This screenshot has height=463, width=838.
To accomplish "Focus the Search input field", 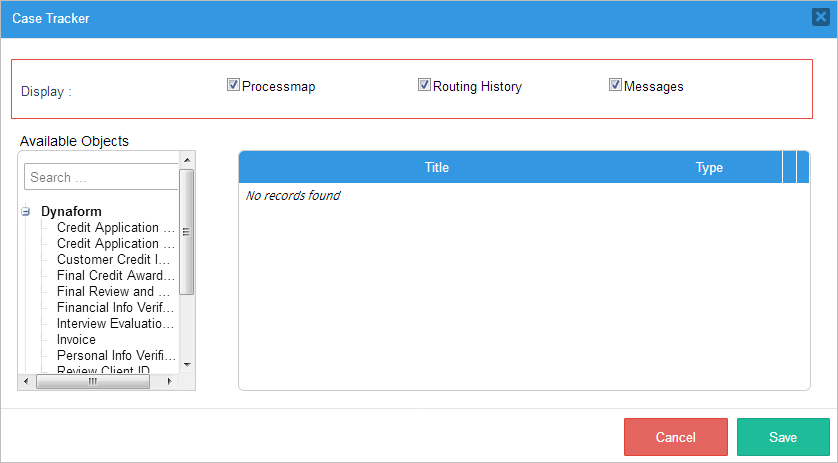I will 101,177.
